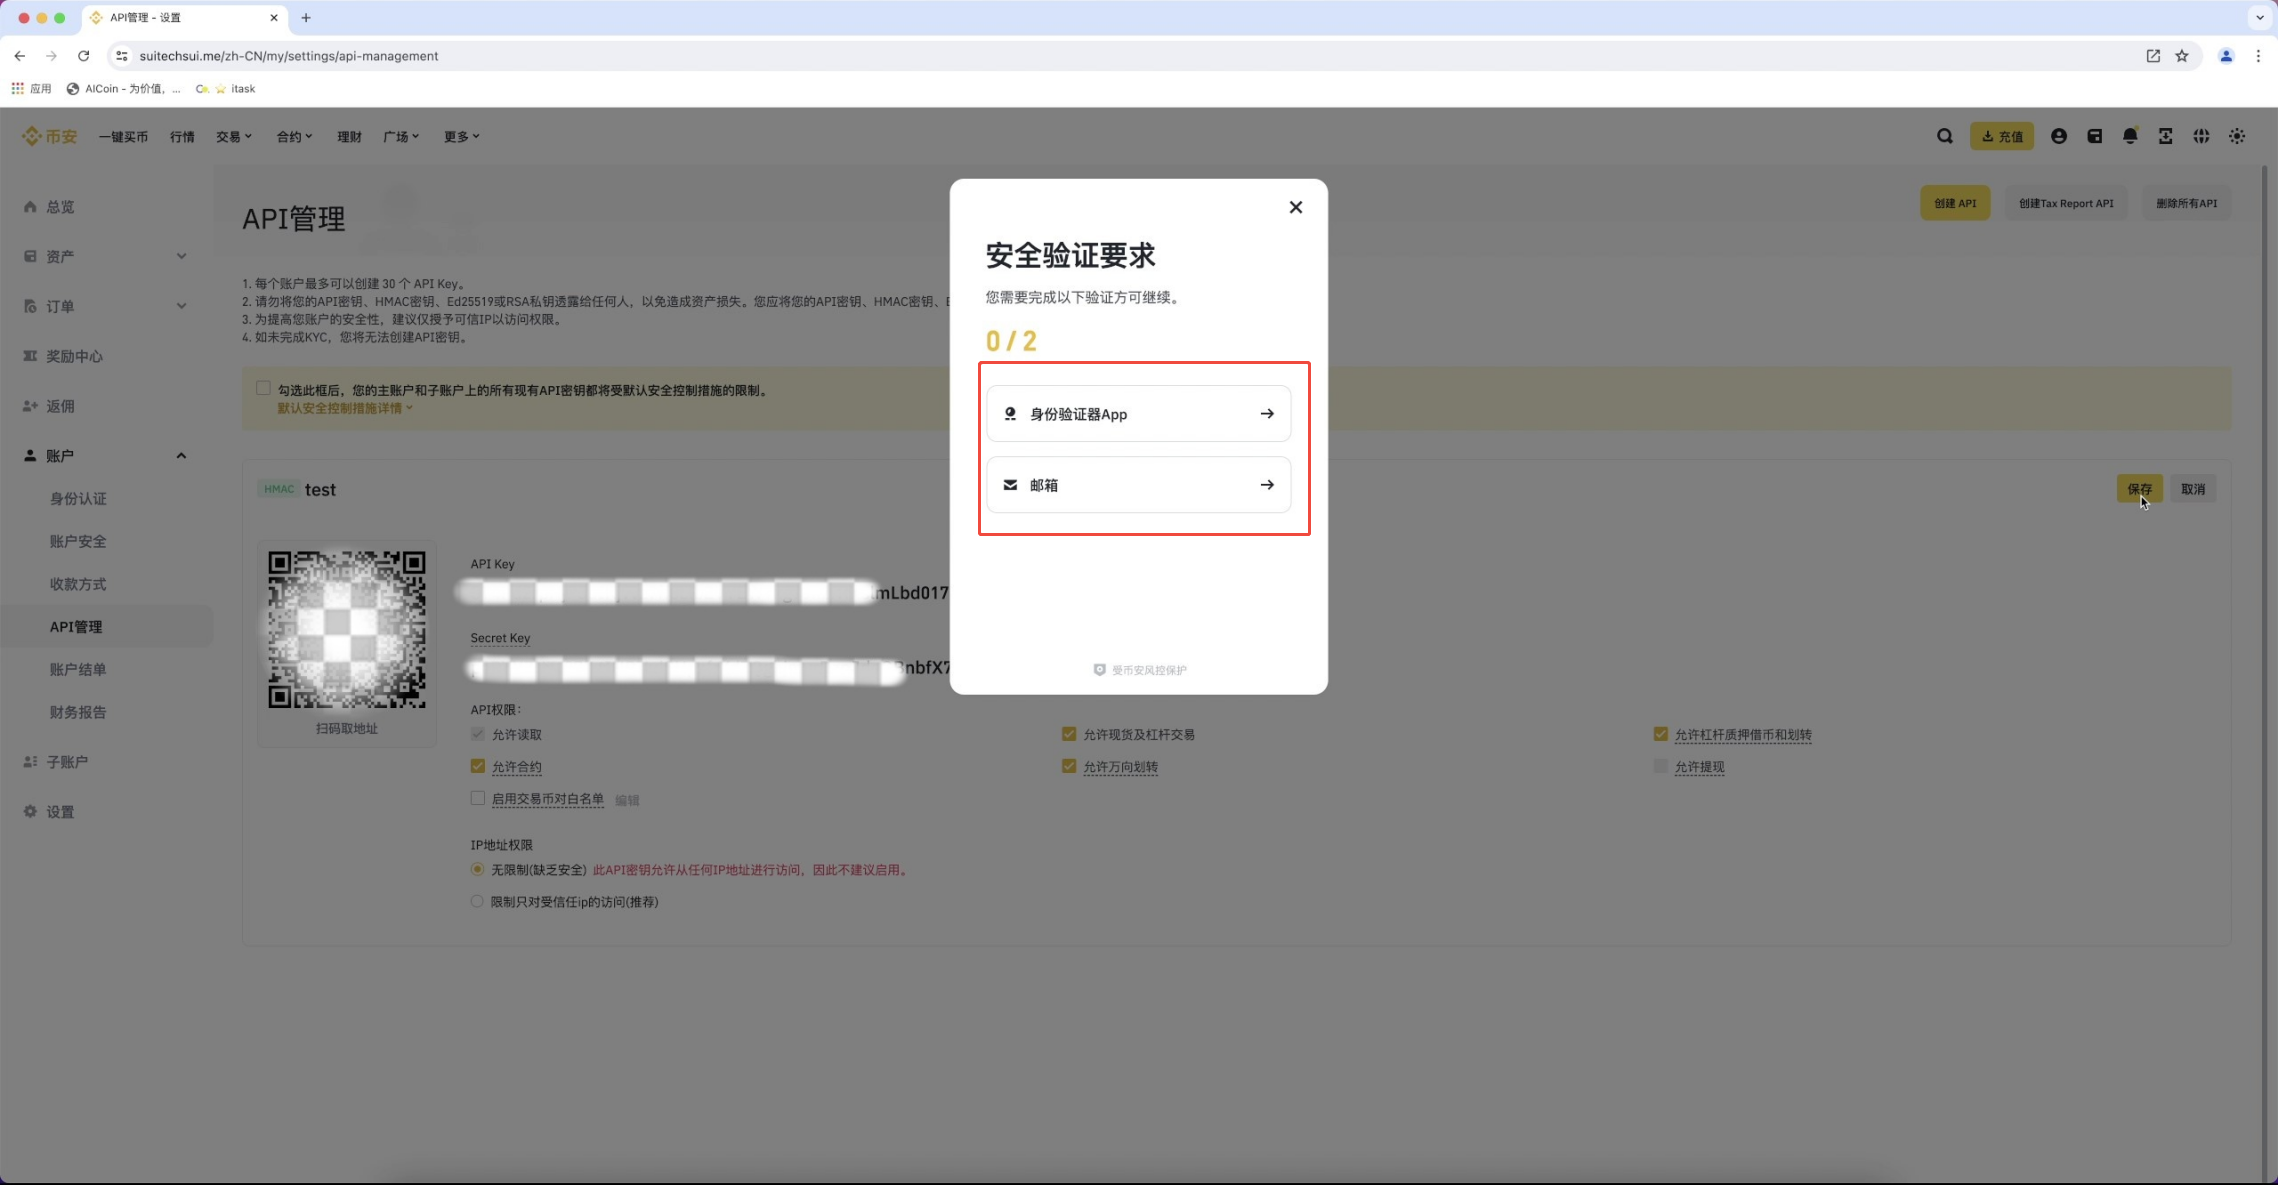Toggle the theme sun icon
Screen dimensions: 2280x1185
click(x=2238, y=136)
